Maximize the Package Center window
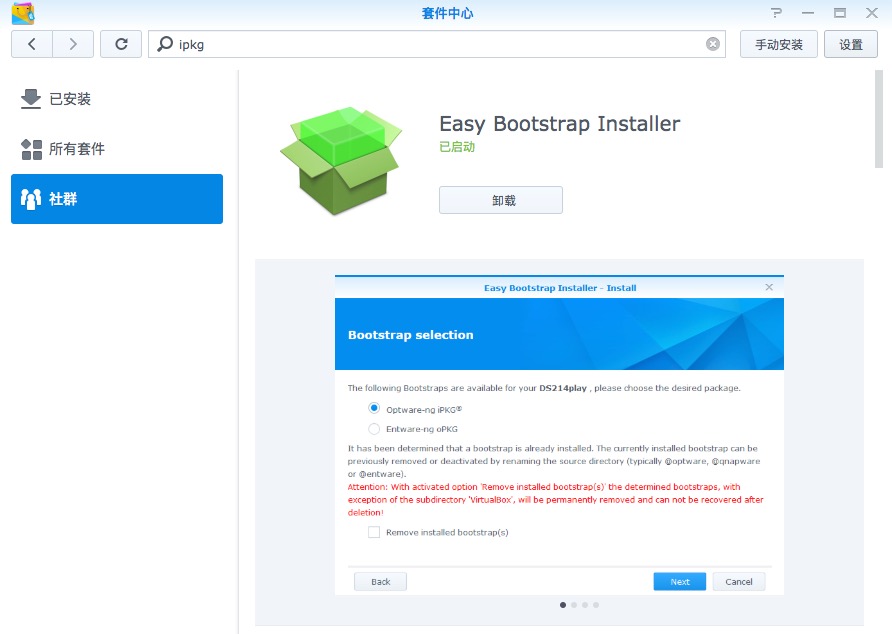The width and height of the screenshot is (892, 634). point(840,13)
